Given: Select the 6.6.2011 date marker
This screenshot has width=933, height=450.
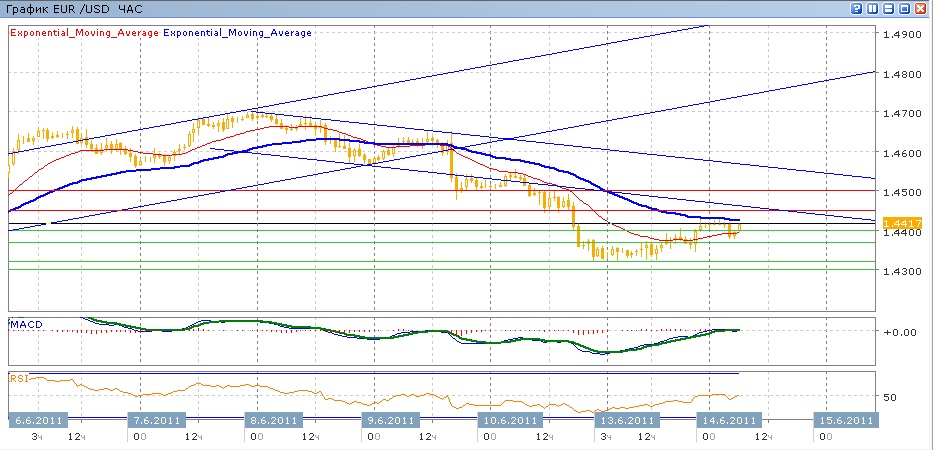Looking at the screenshot, I should click(38, 420).
